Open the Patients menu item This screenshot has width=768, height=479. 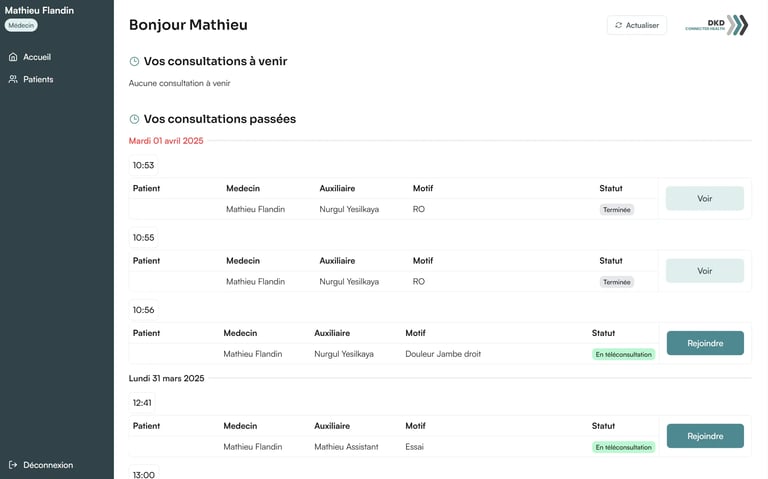[x=38, y=79]
